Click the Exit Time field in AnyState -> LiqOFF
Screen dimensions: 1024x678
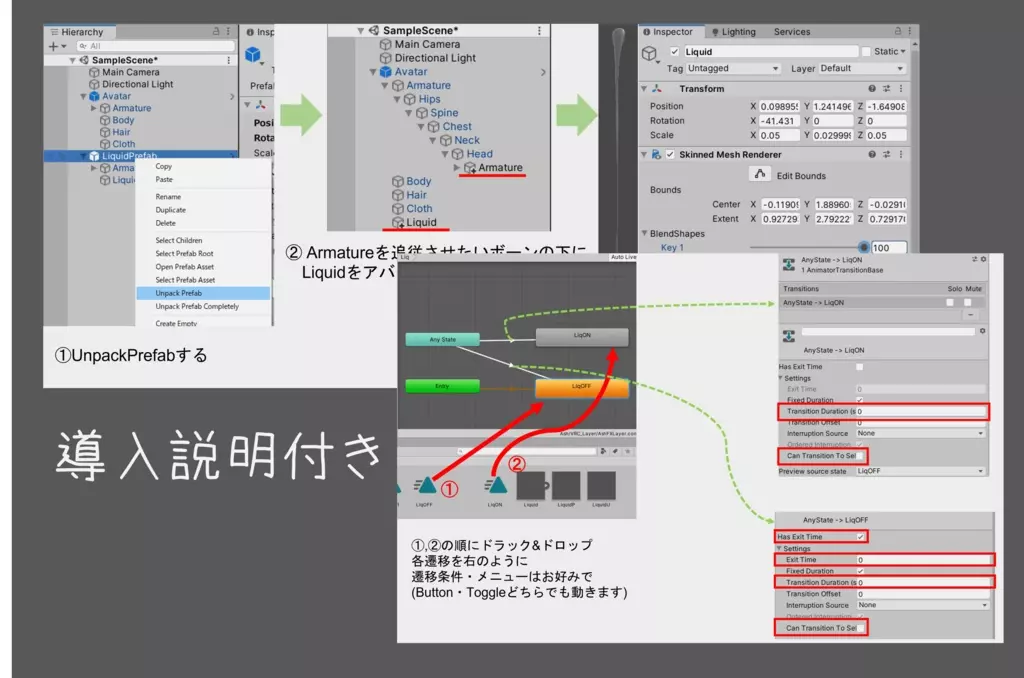tap(925, 560)
